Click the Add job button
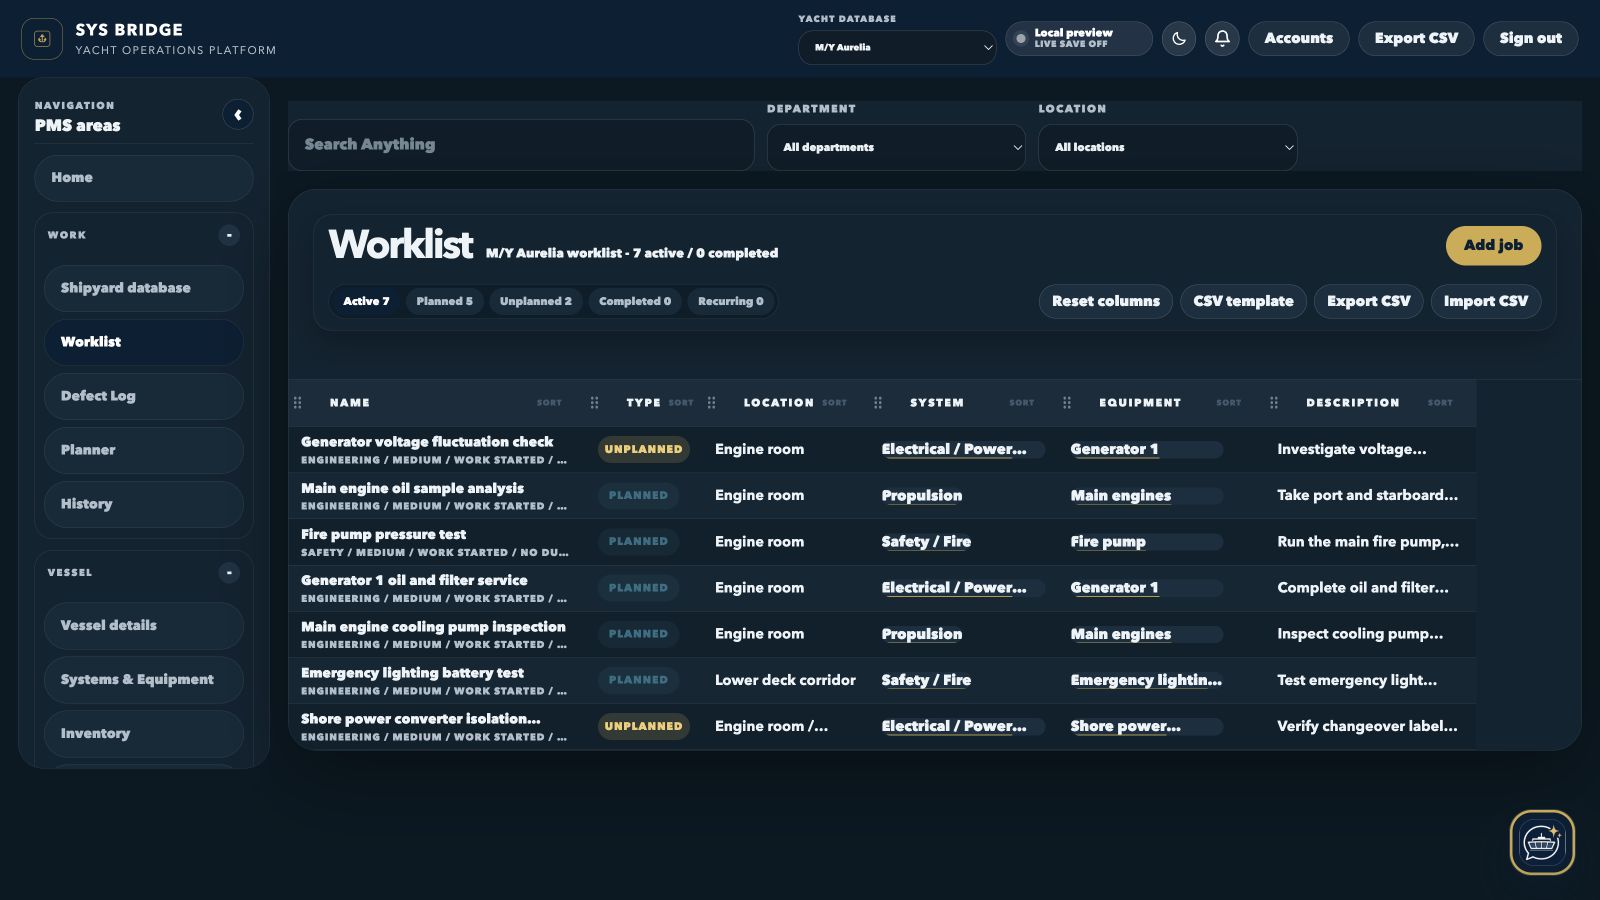This screenshot has width=1600, height=900. click(1493, 246)
